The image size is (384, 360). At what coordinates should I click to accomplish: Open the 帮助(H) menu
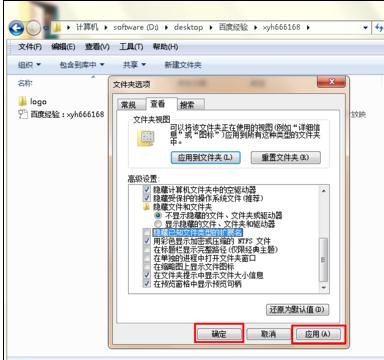[x=166, y=47]
